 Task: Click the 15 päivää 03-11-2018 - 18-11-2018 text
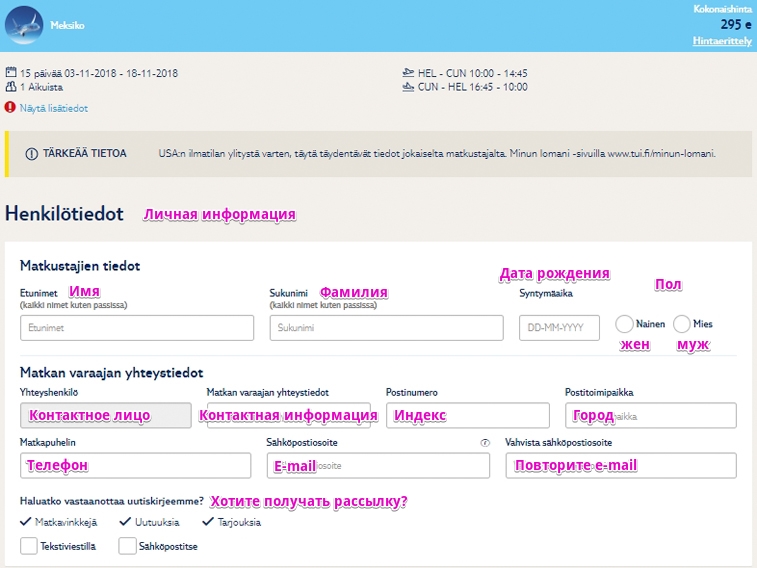pyautogui.click(x=99, y=73)
